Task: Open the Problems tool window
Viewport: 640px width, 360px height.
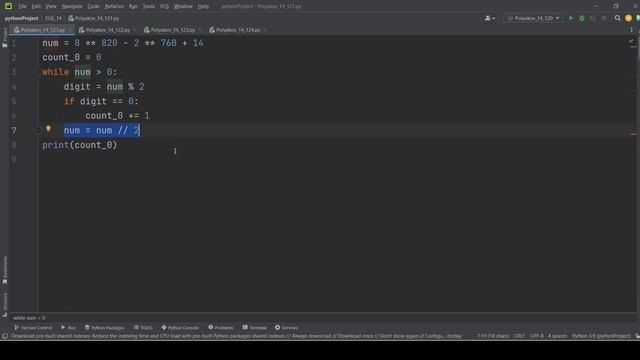Action: 221,327
